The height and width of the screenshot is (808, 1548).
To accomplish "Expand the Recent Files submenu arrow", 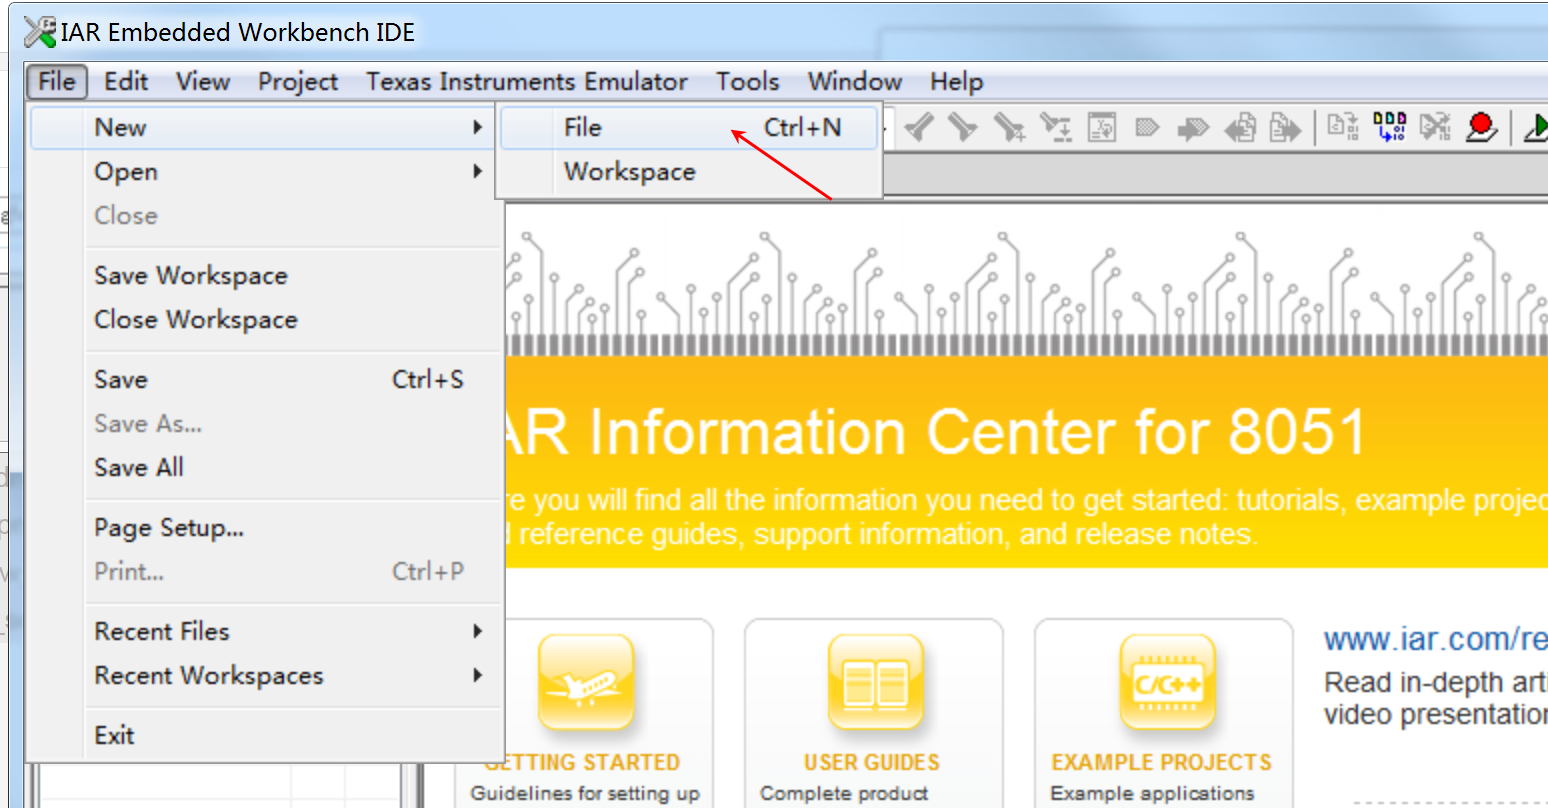I will point(477,632).
